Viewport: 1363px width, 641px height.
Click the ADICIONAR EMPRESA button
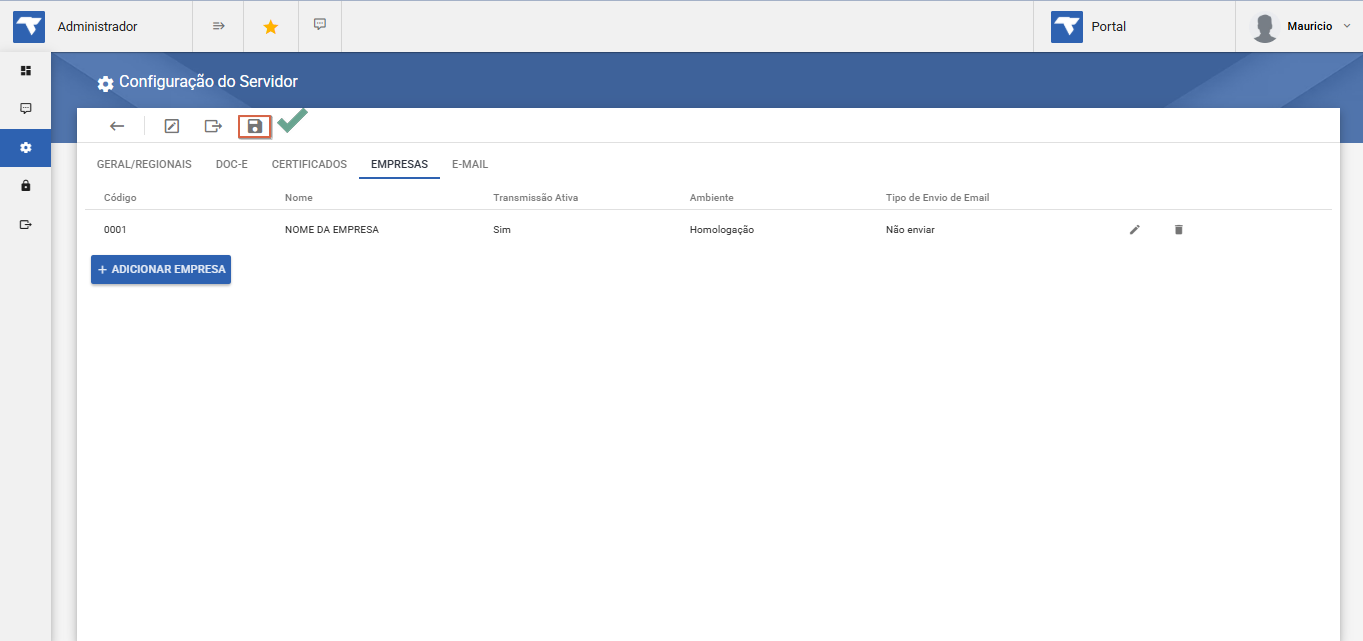tap(161, 269)
